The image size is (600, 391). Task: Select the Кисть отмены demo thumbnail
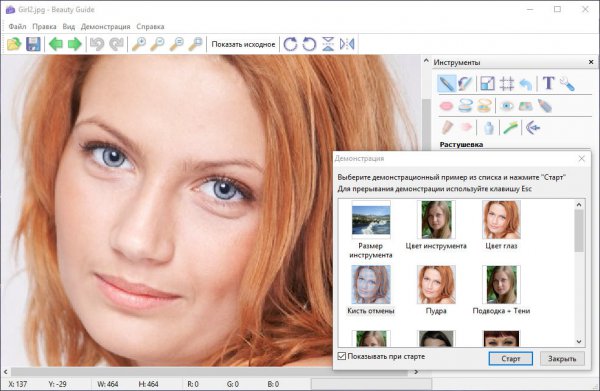click(x=371, y=290)
